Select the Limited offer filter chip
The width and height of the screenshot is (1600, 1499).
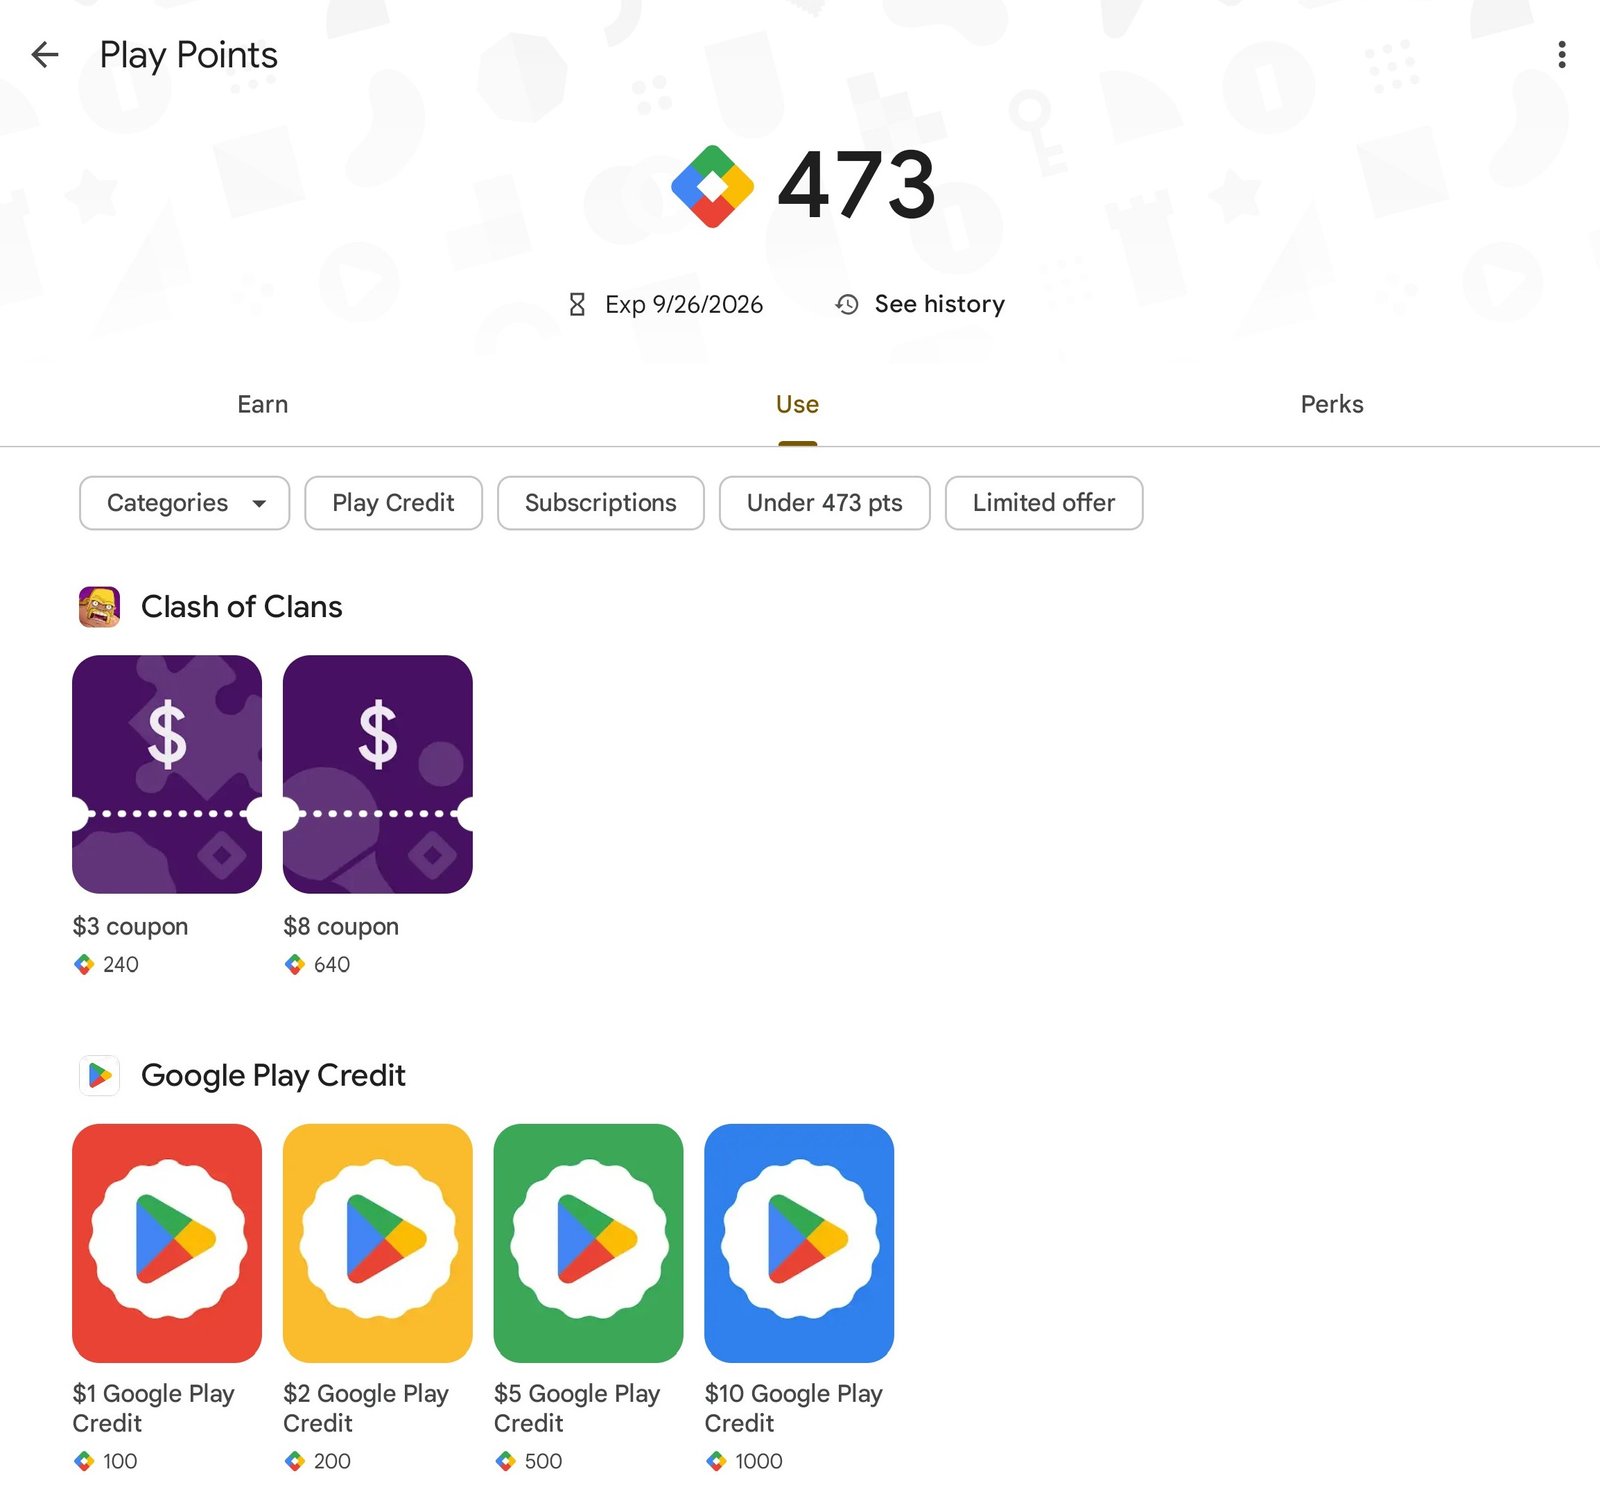tap(1044, 503)
